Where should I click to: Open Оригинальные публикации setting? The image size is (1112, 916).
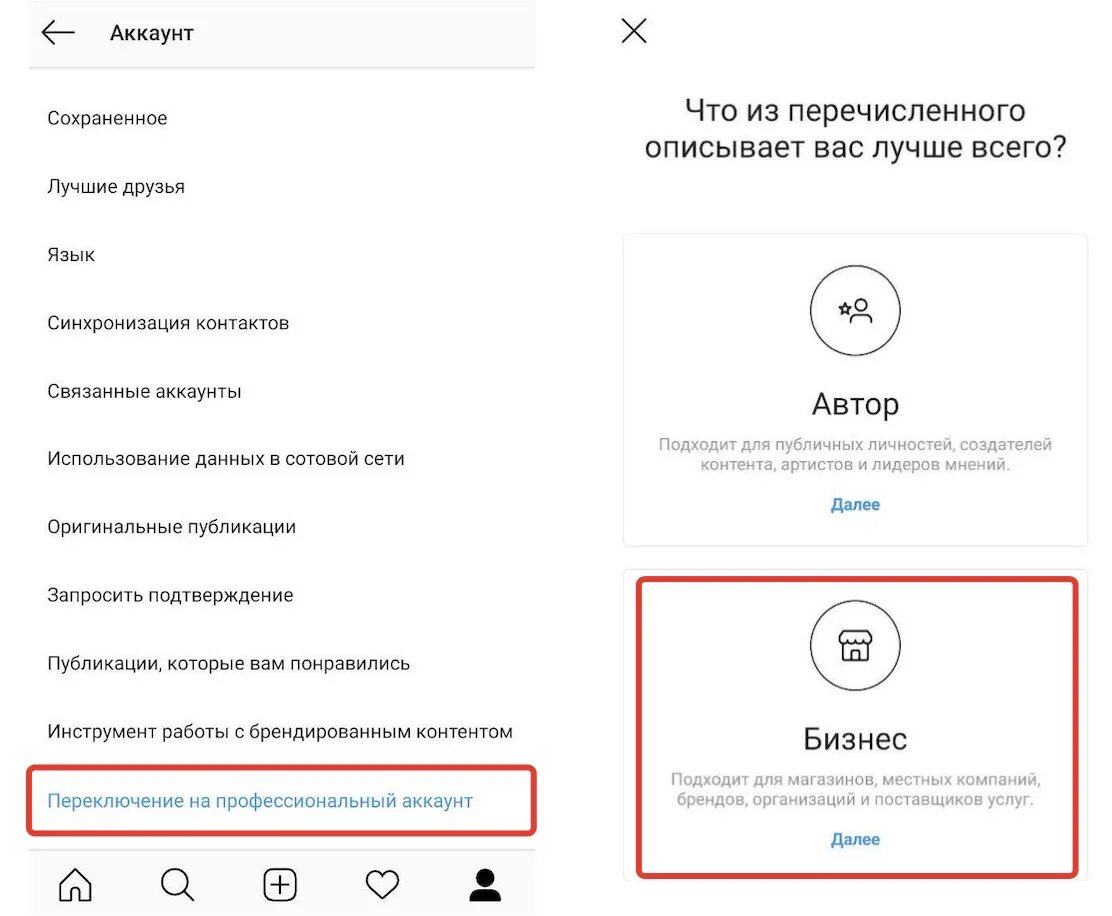pyautogui.click(x=171, y=527)
